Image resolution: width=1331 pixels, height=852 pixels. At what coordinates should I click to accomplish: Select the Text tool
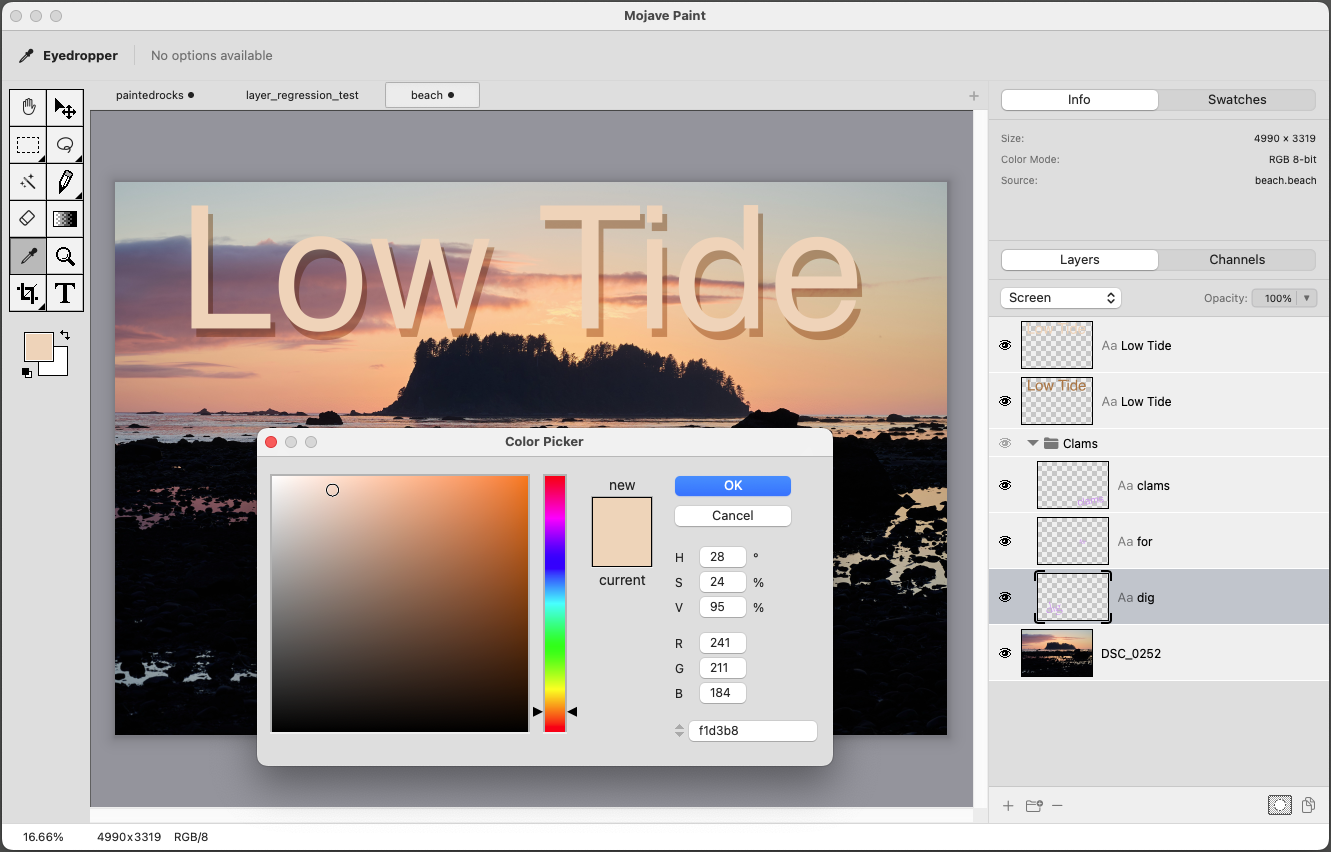[x=65, y=293]
